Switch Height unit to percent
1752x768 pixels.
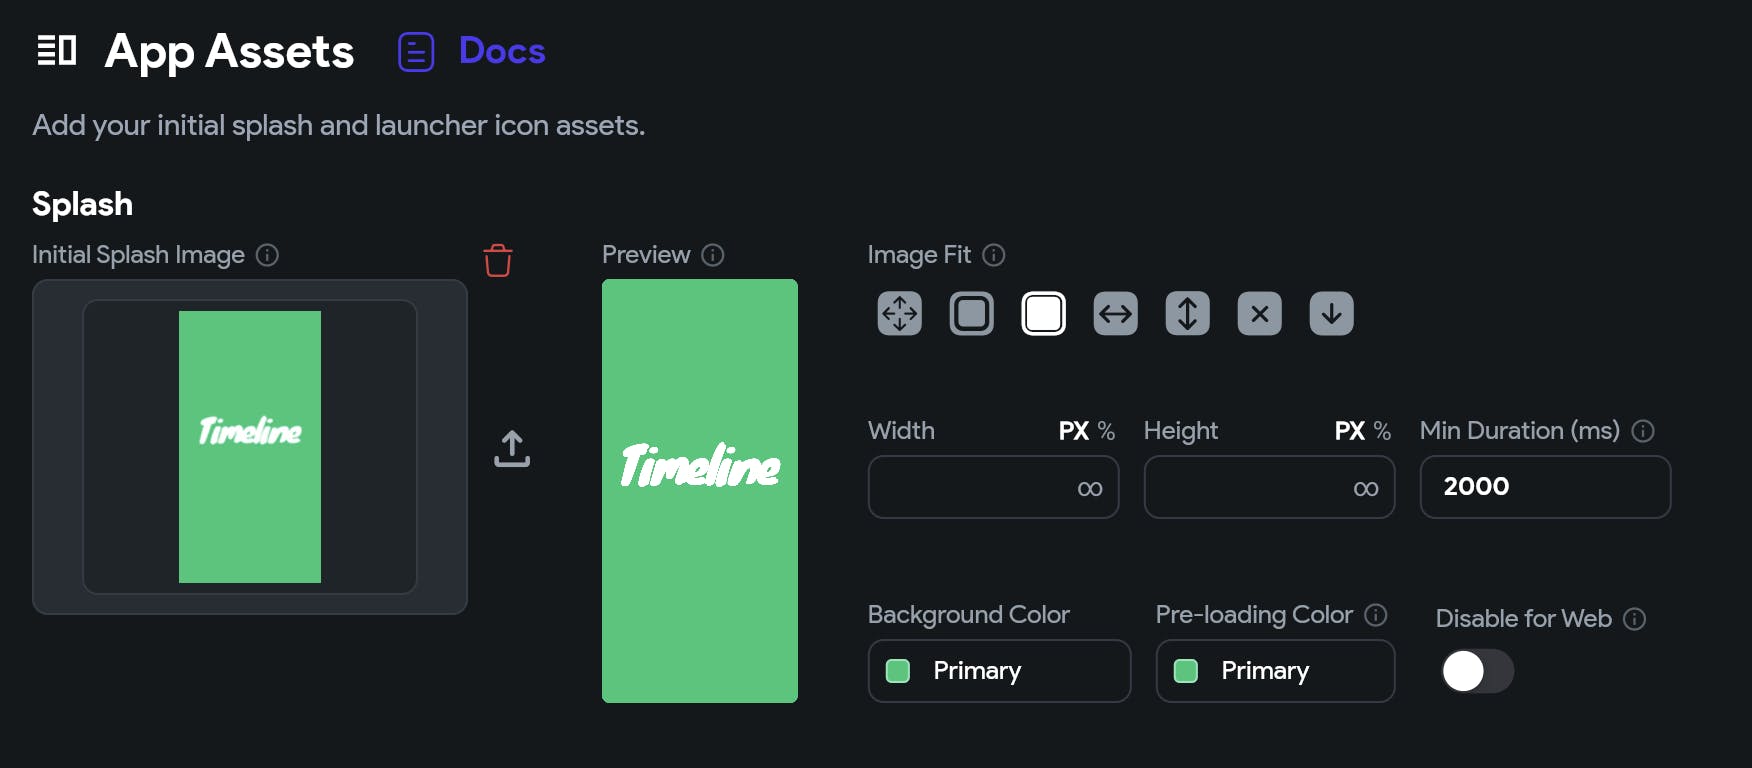coord(1382,431)
